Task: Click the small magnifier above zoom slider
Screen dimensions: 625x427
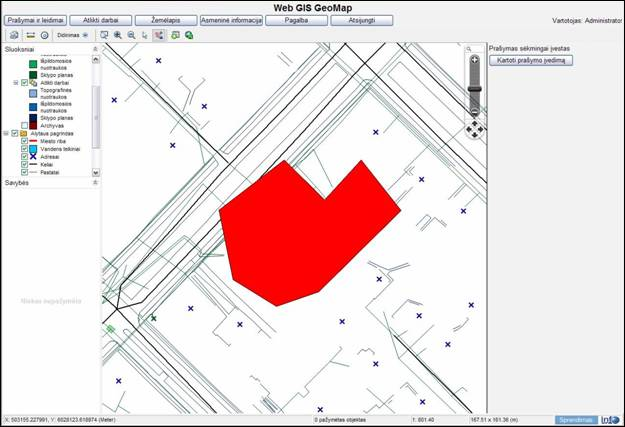Action: (469, 49)
